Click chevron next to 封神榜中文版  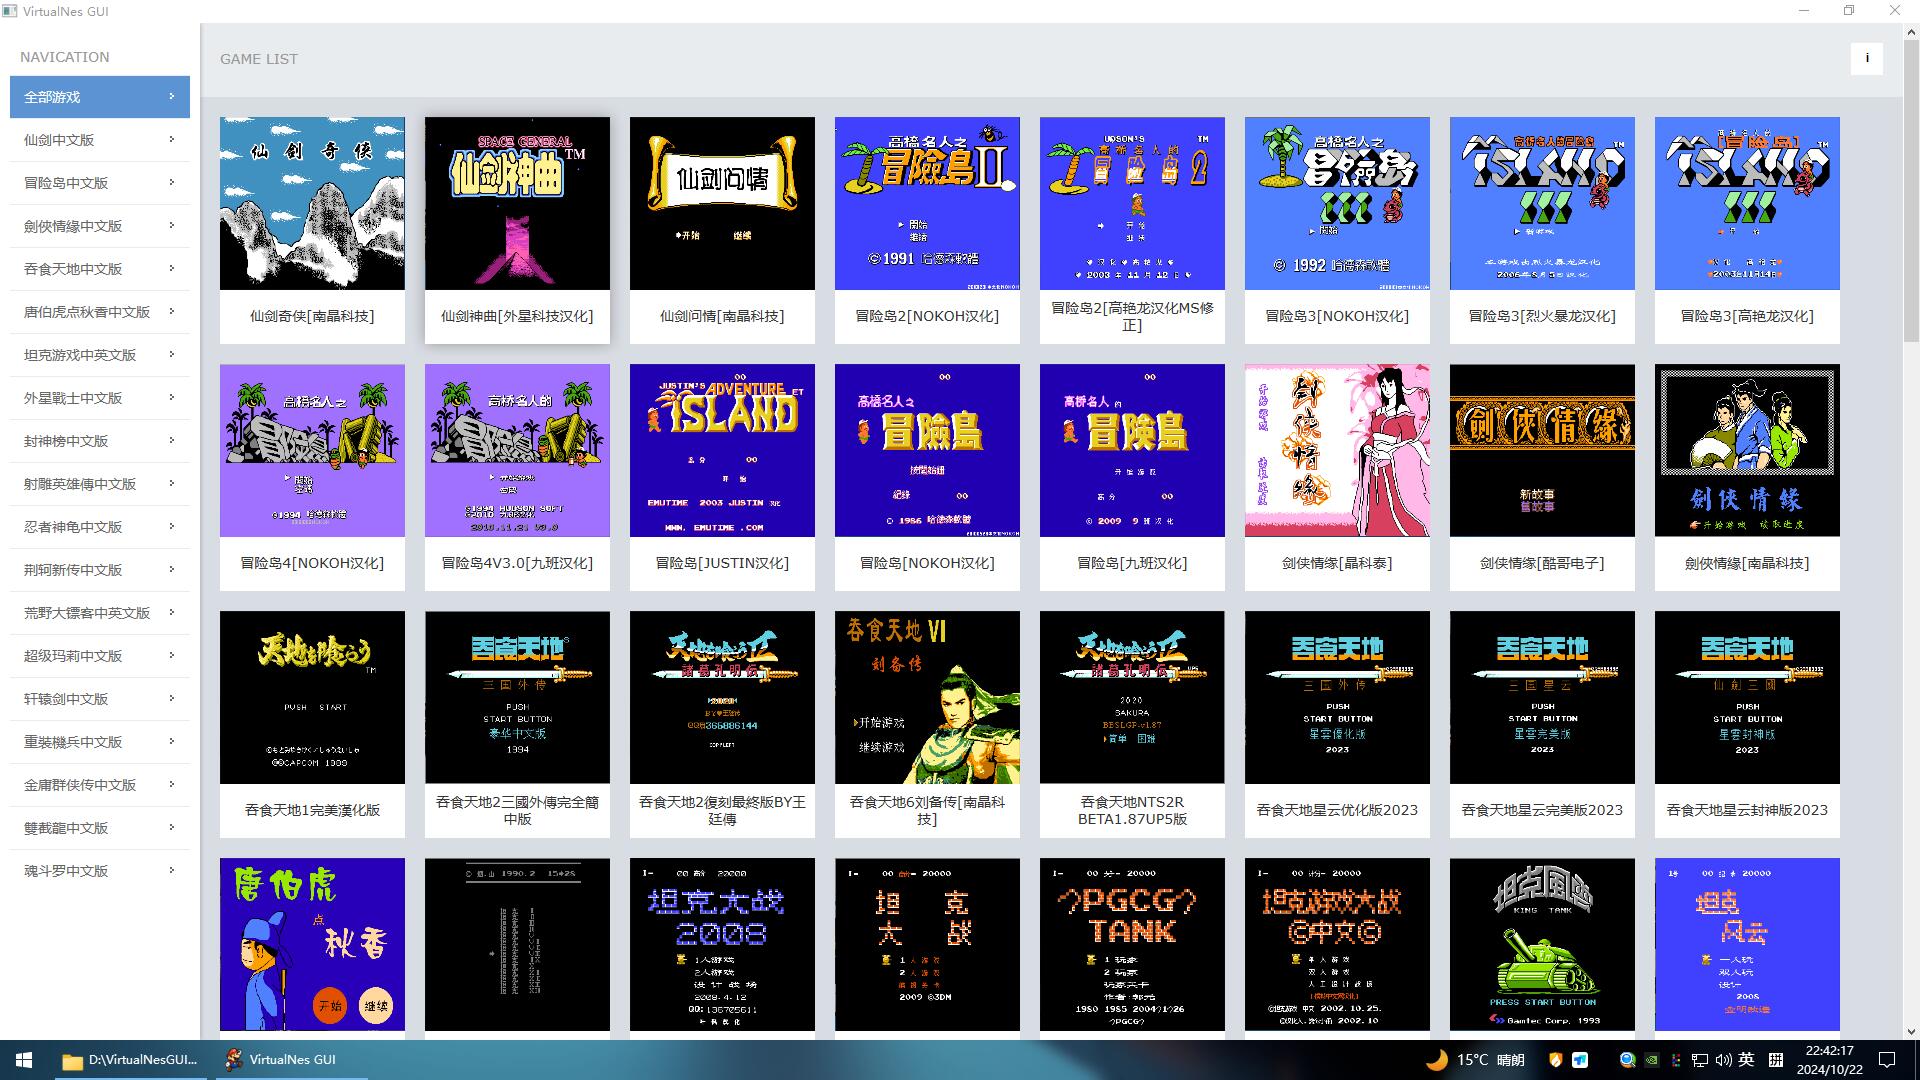(172, 440)
